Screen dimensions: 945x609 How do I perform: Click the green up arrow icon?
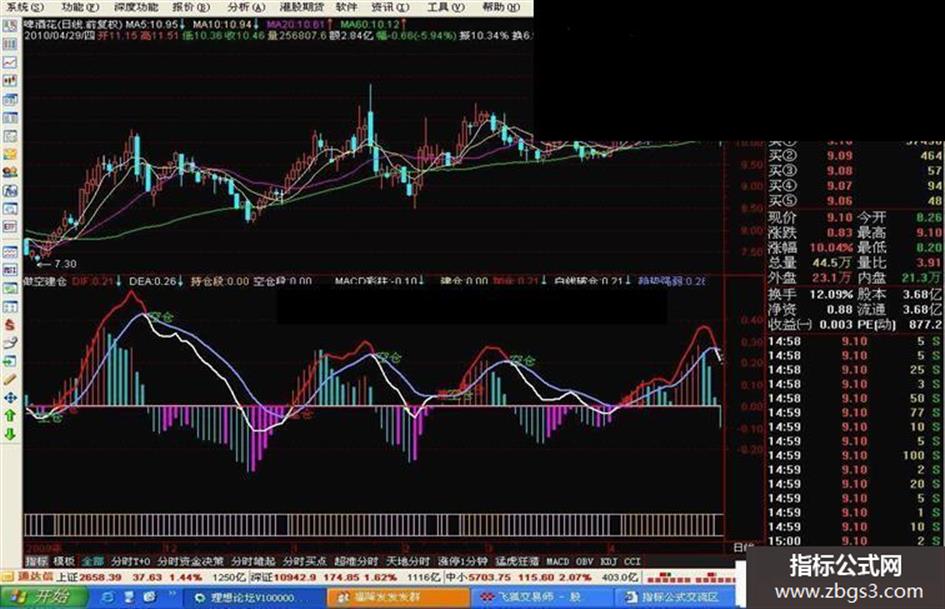pyautogui.click(x=10, y=416)
